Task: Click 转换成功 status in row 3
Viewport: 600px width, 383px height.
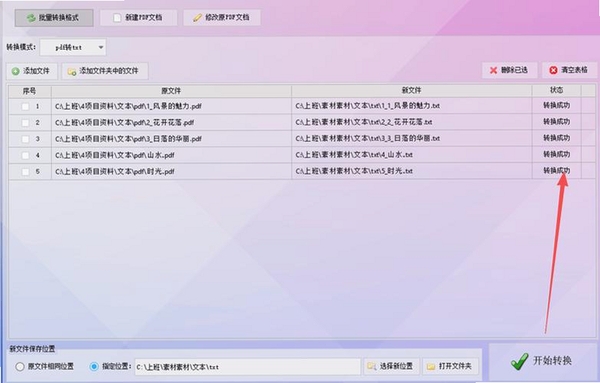Action: click(x=556, y=138)
